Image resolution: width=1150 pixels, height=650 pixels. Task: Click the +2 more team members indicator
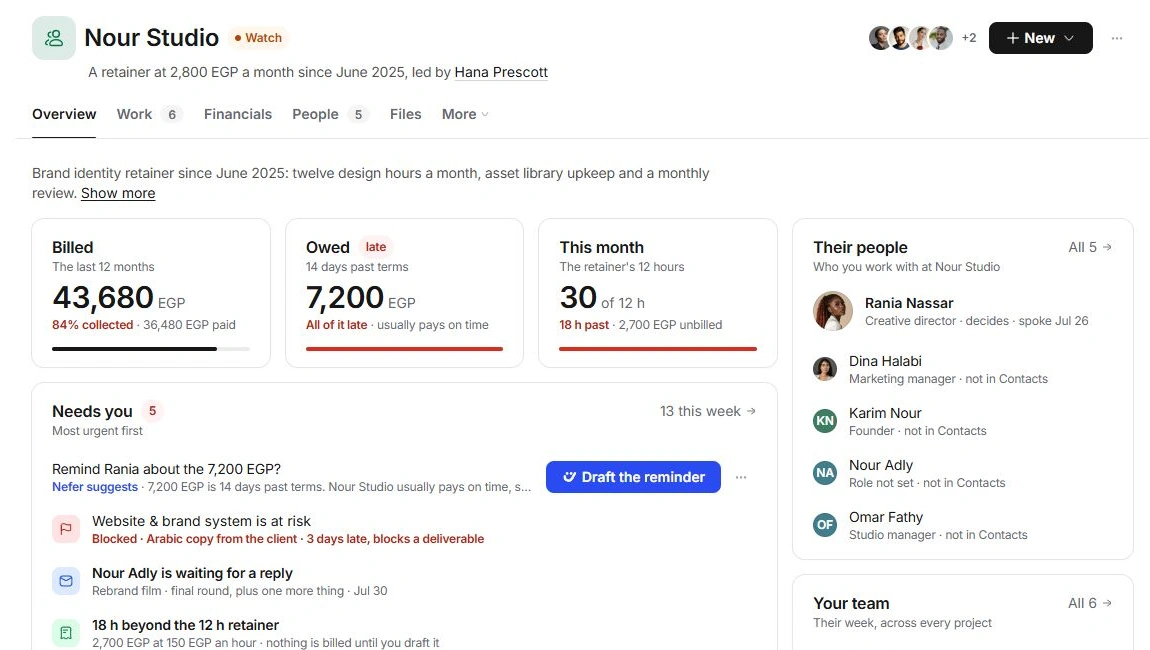pos(969,38)
